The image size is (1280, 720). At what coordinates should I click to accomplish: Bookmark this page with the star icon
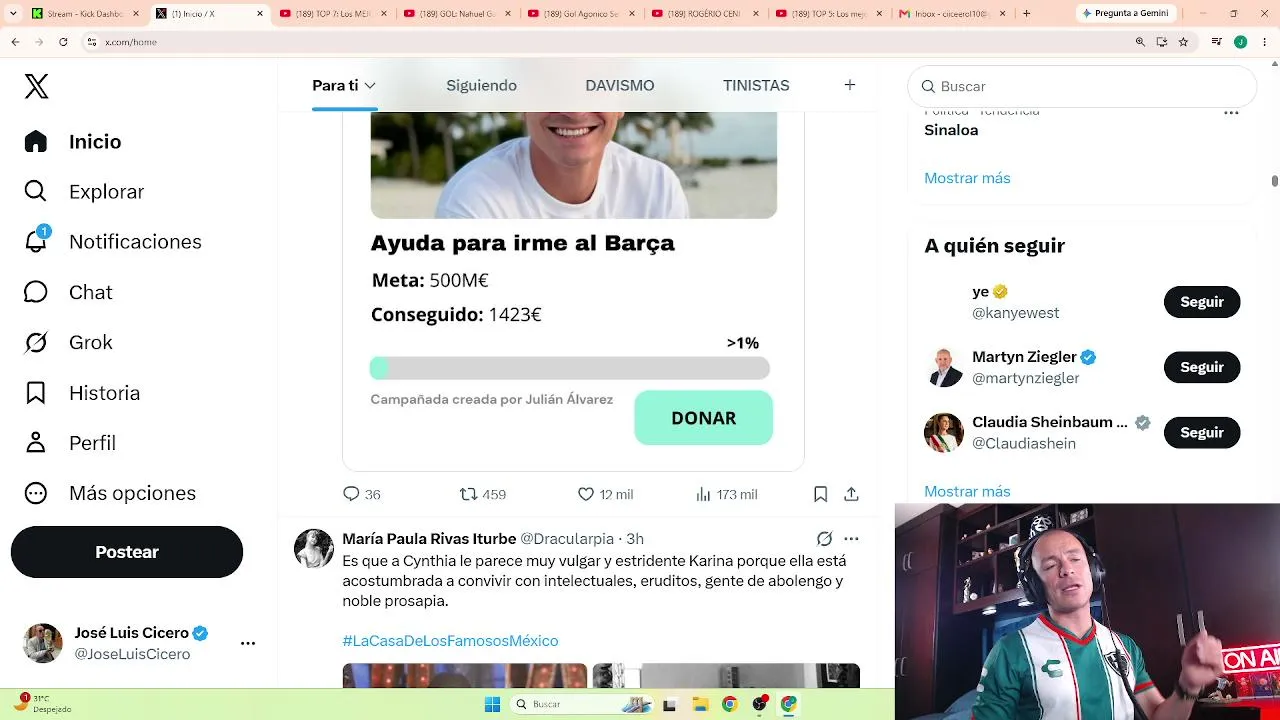[x=1183, y=42]
